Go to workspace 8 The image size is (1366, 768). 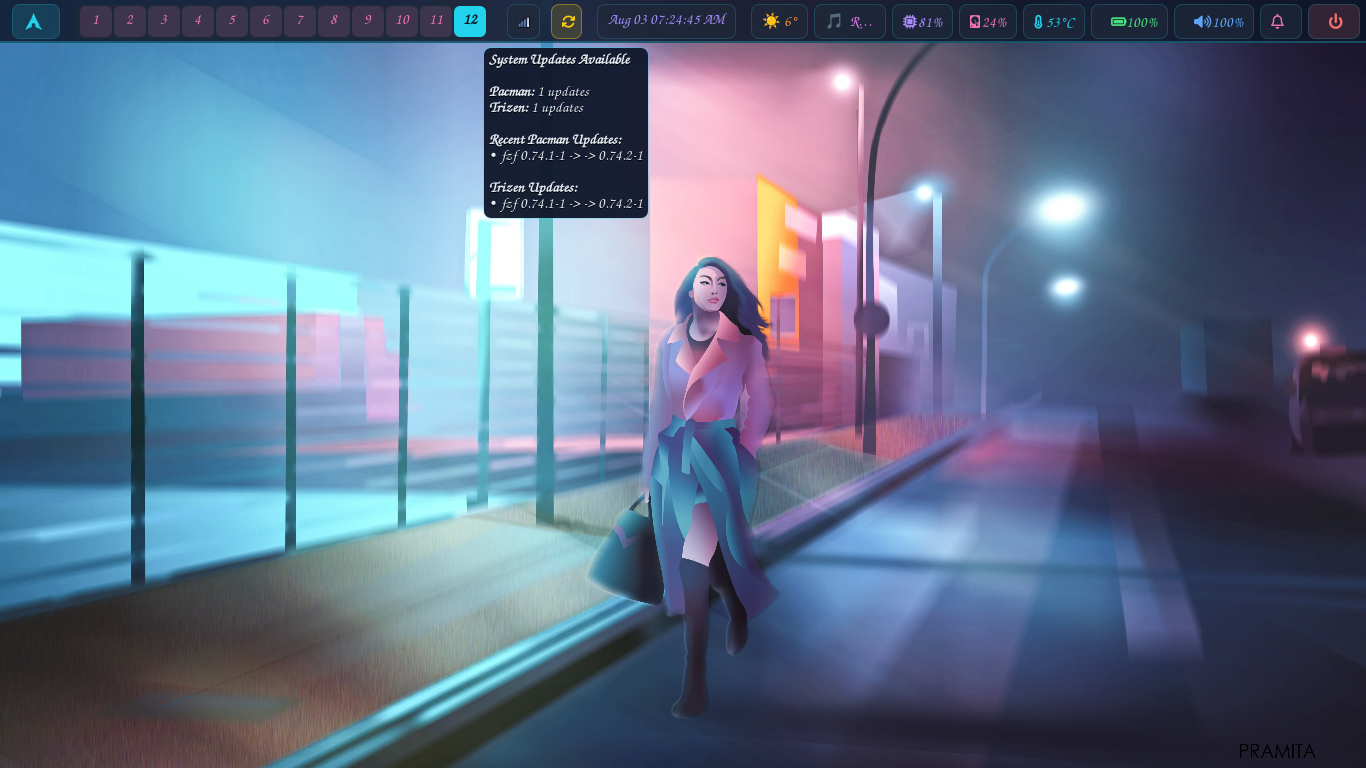(x=334, y=21)
